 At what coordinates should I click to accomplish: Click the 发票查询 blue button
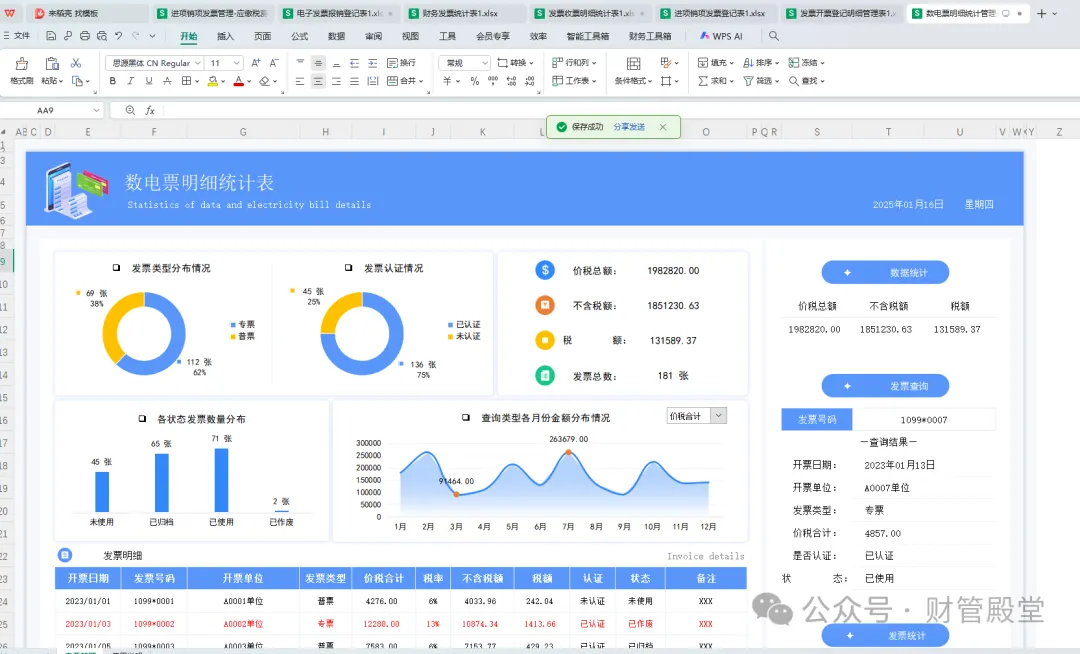tap(885, 386)
